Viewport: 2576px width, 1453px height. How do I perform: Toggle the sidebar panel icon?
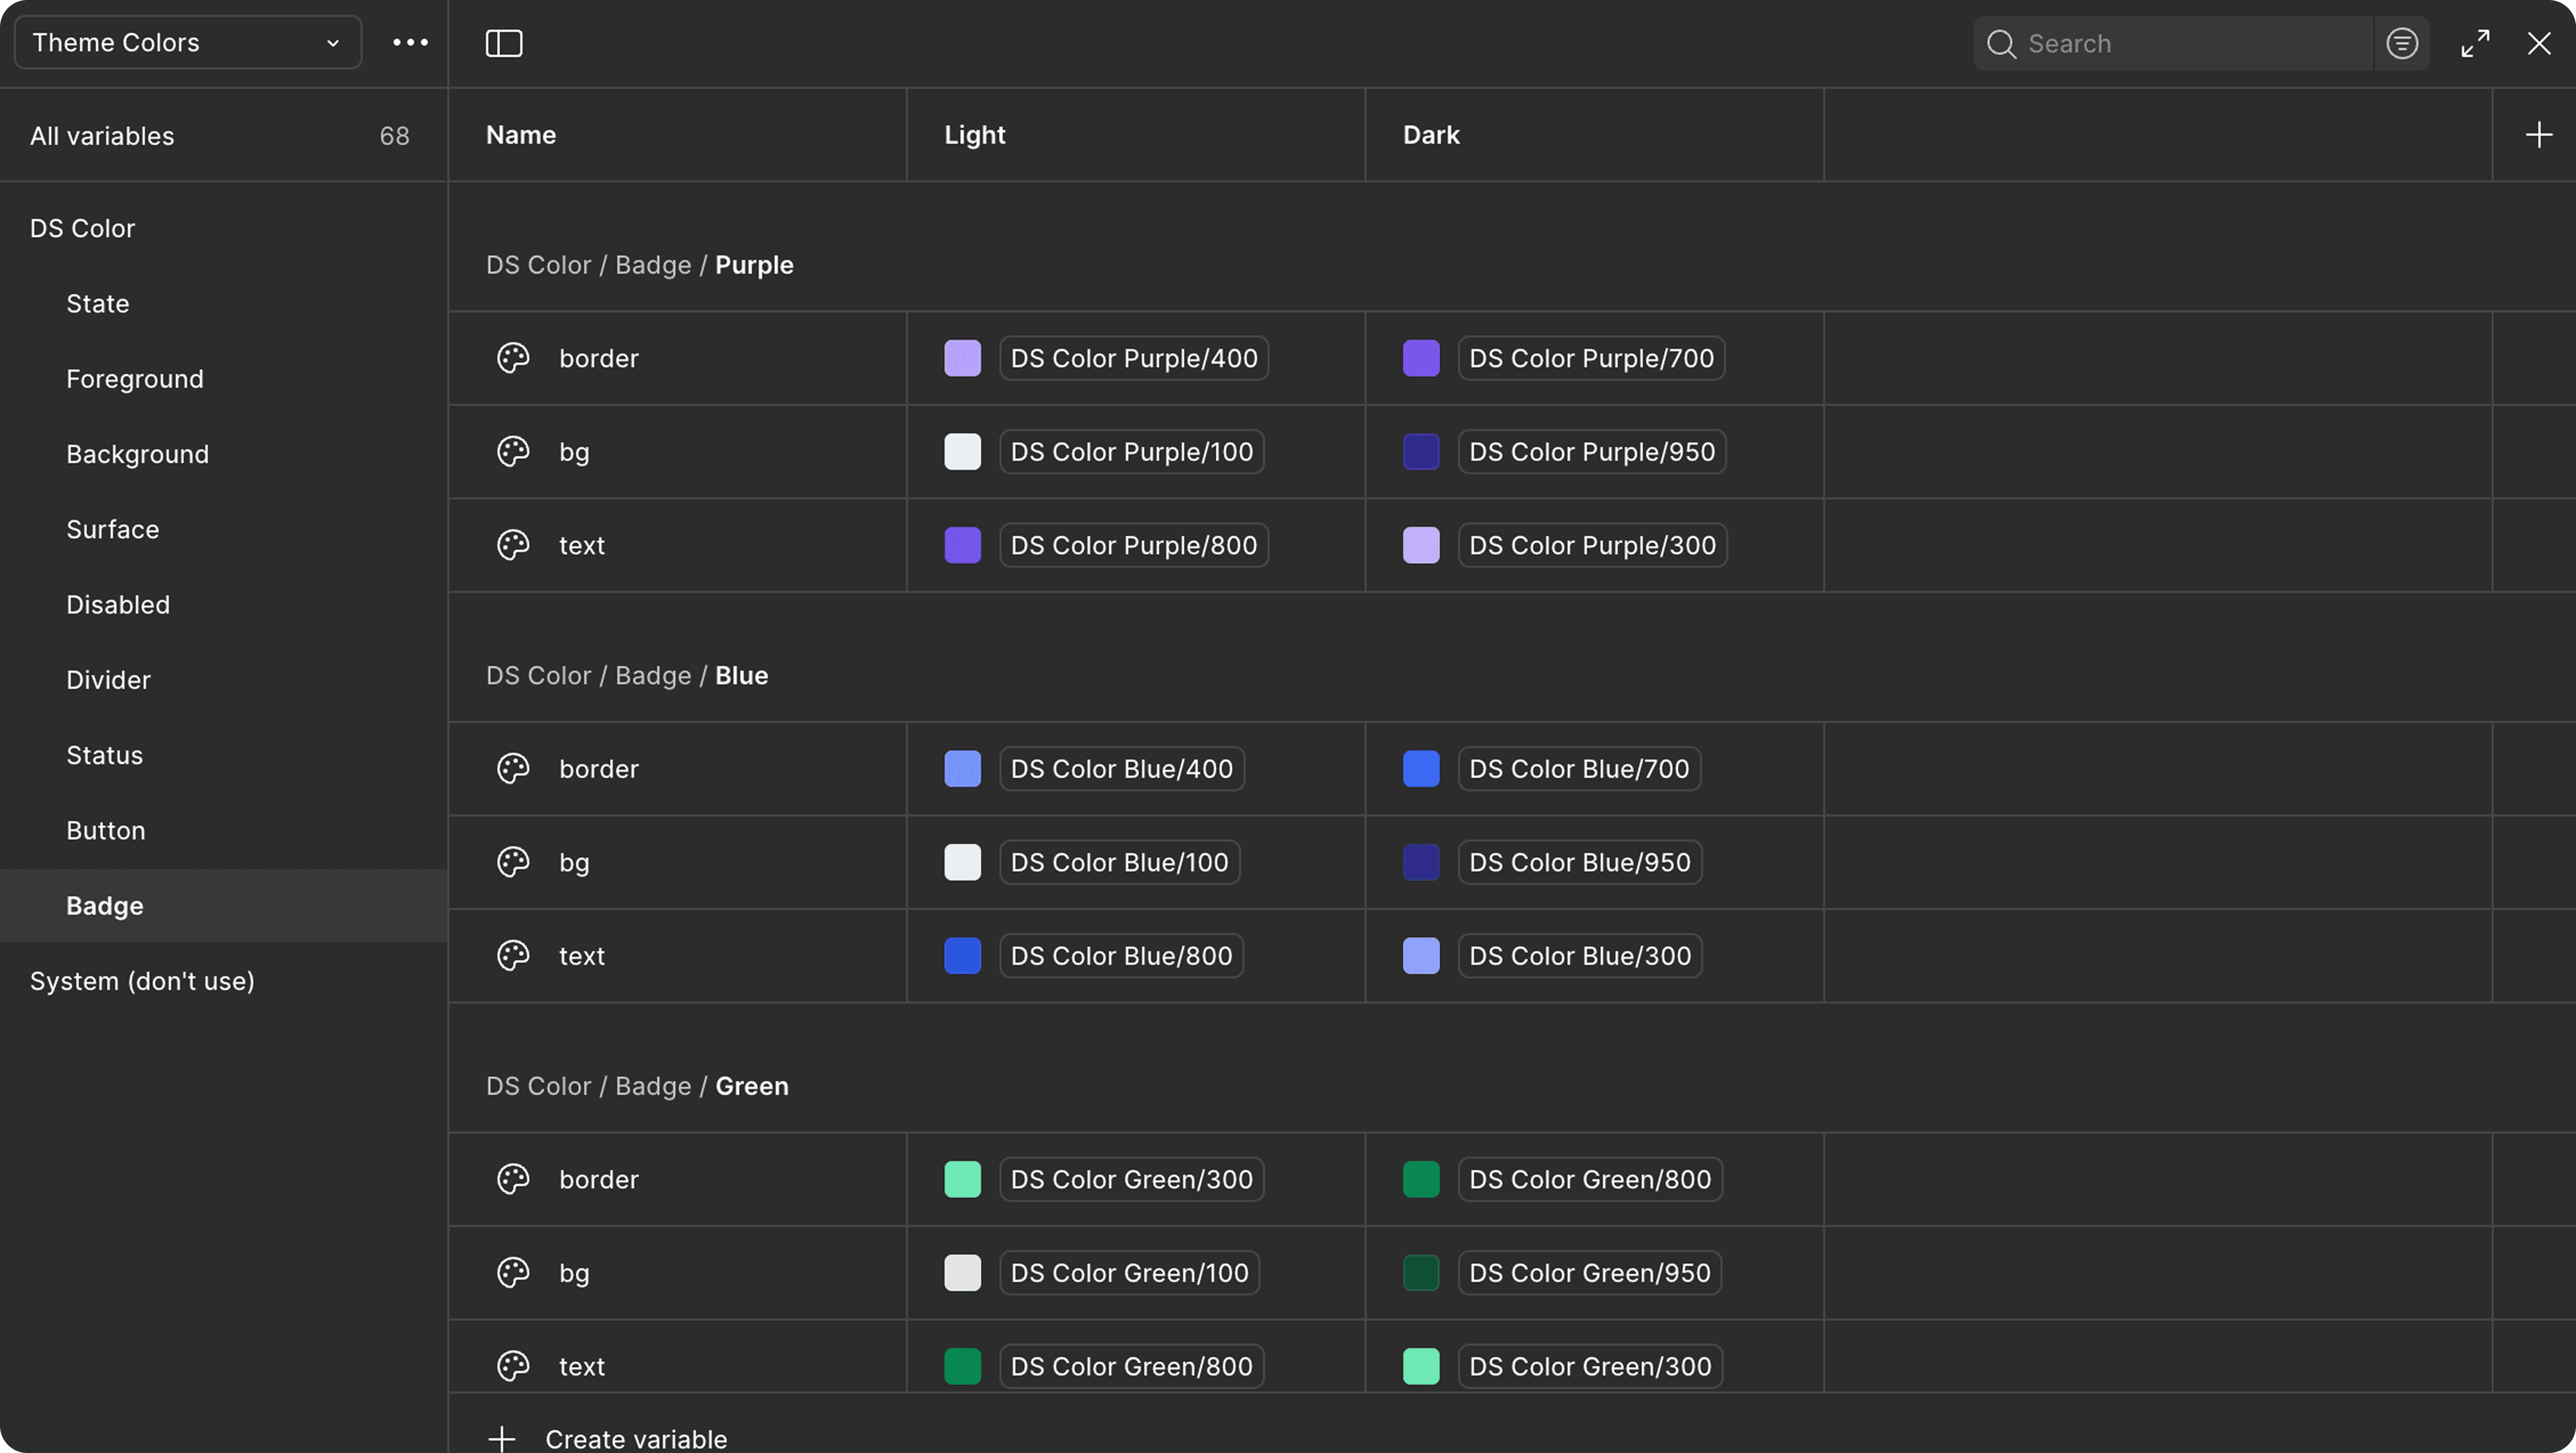click(x=504, y=43)
